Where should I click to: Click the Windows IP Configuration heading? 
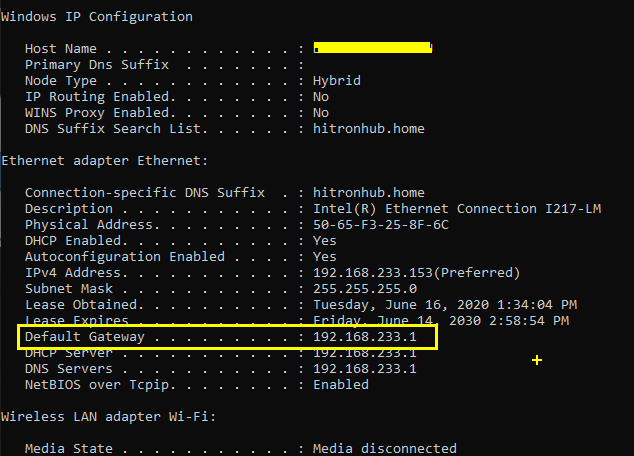(97, 17)
